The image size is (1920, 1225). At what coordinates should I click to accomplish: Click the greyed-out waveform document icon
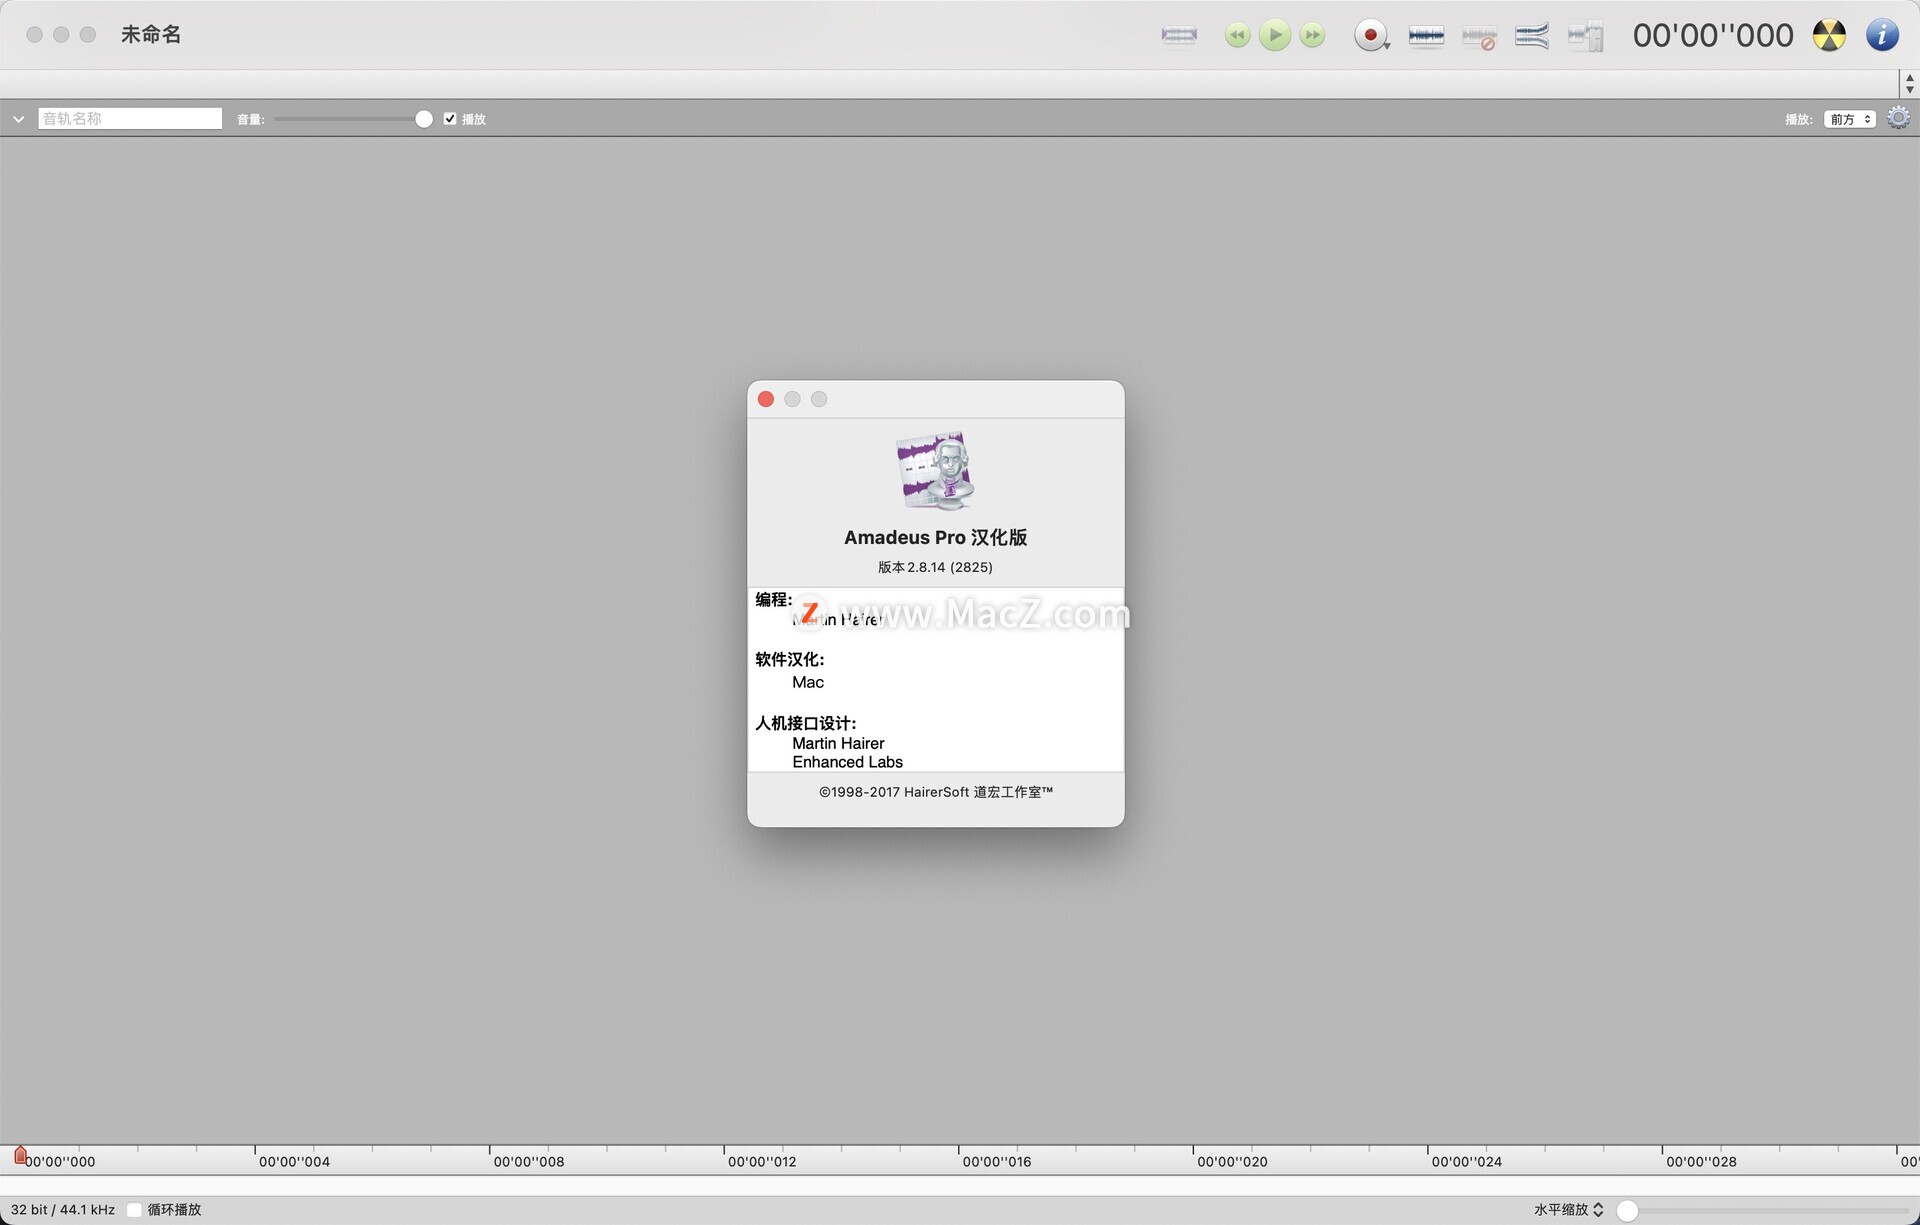click(1585, 37)
